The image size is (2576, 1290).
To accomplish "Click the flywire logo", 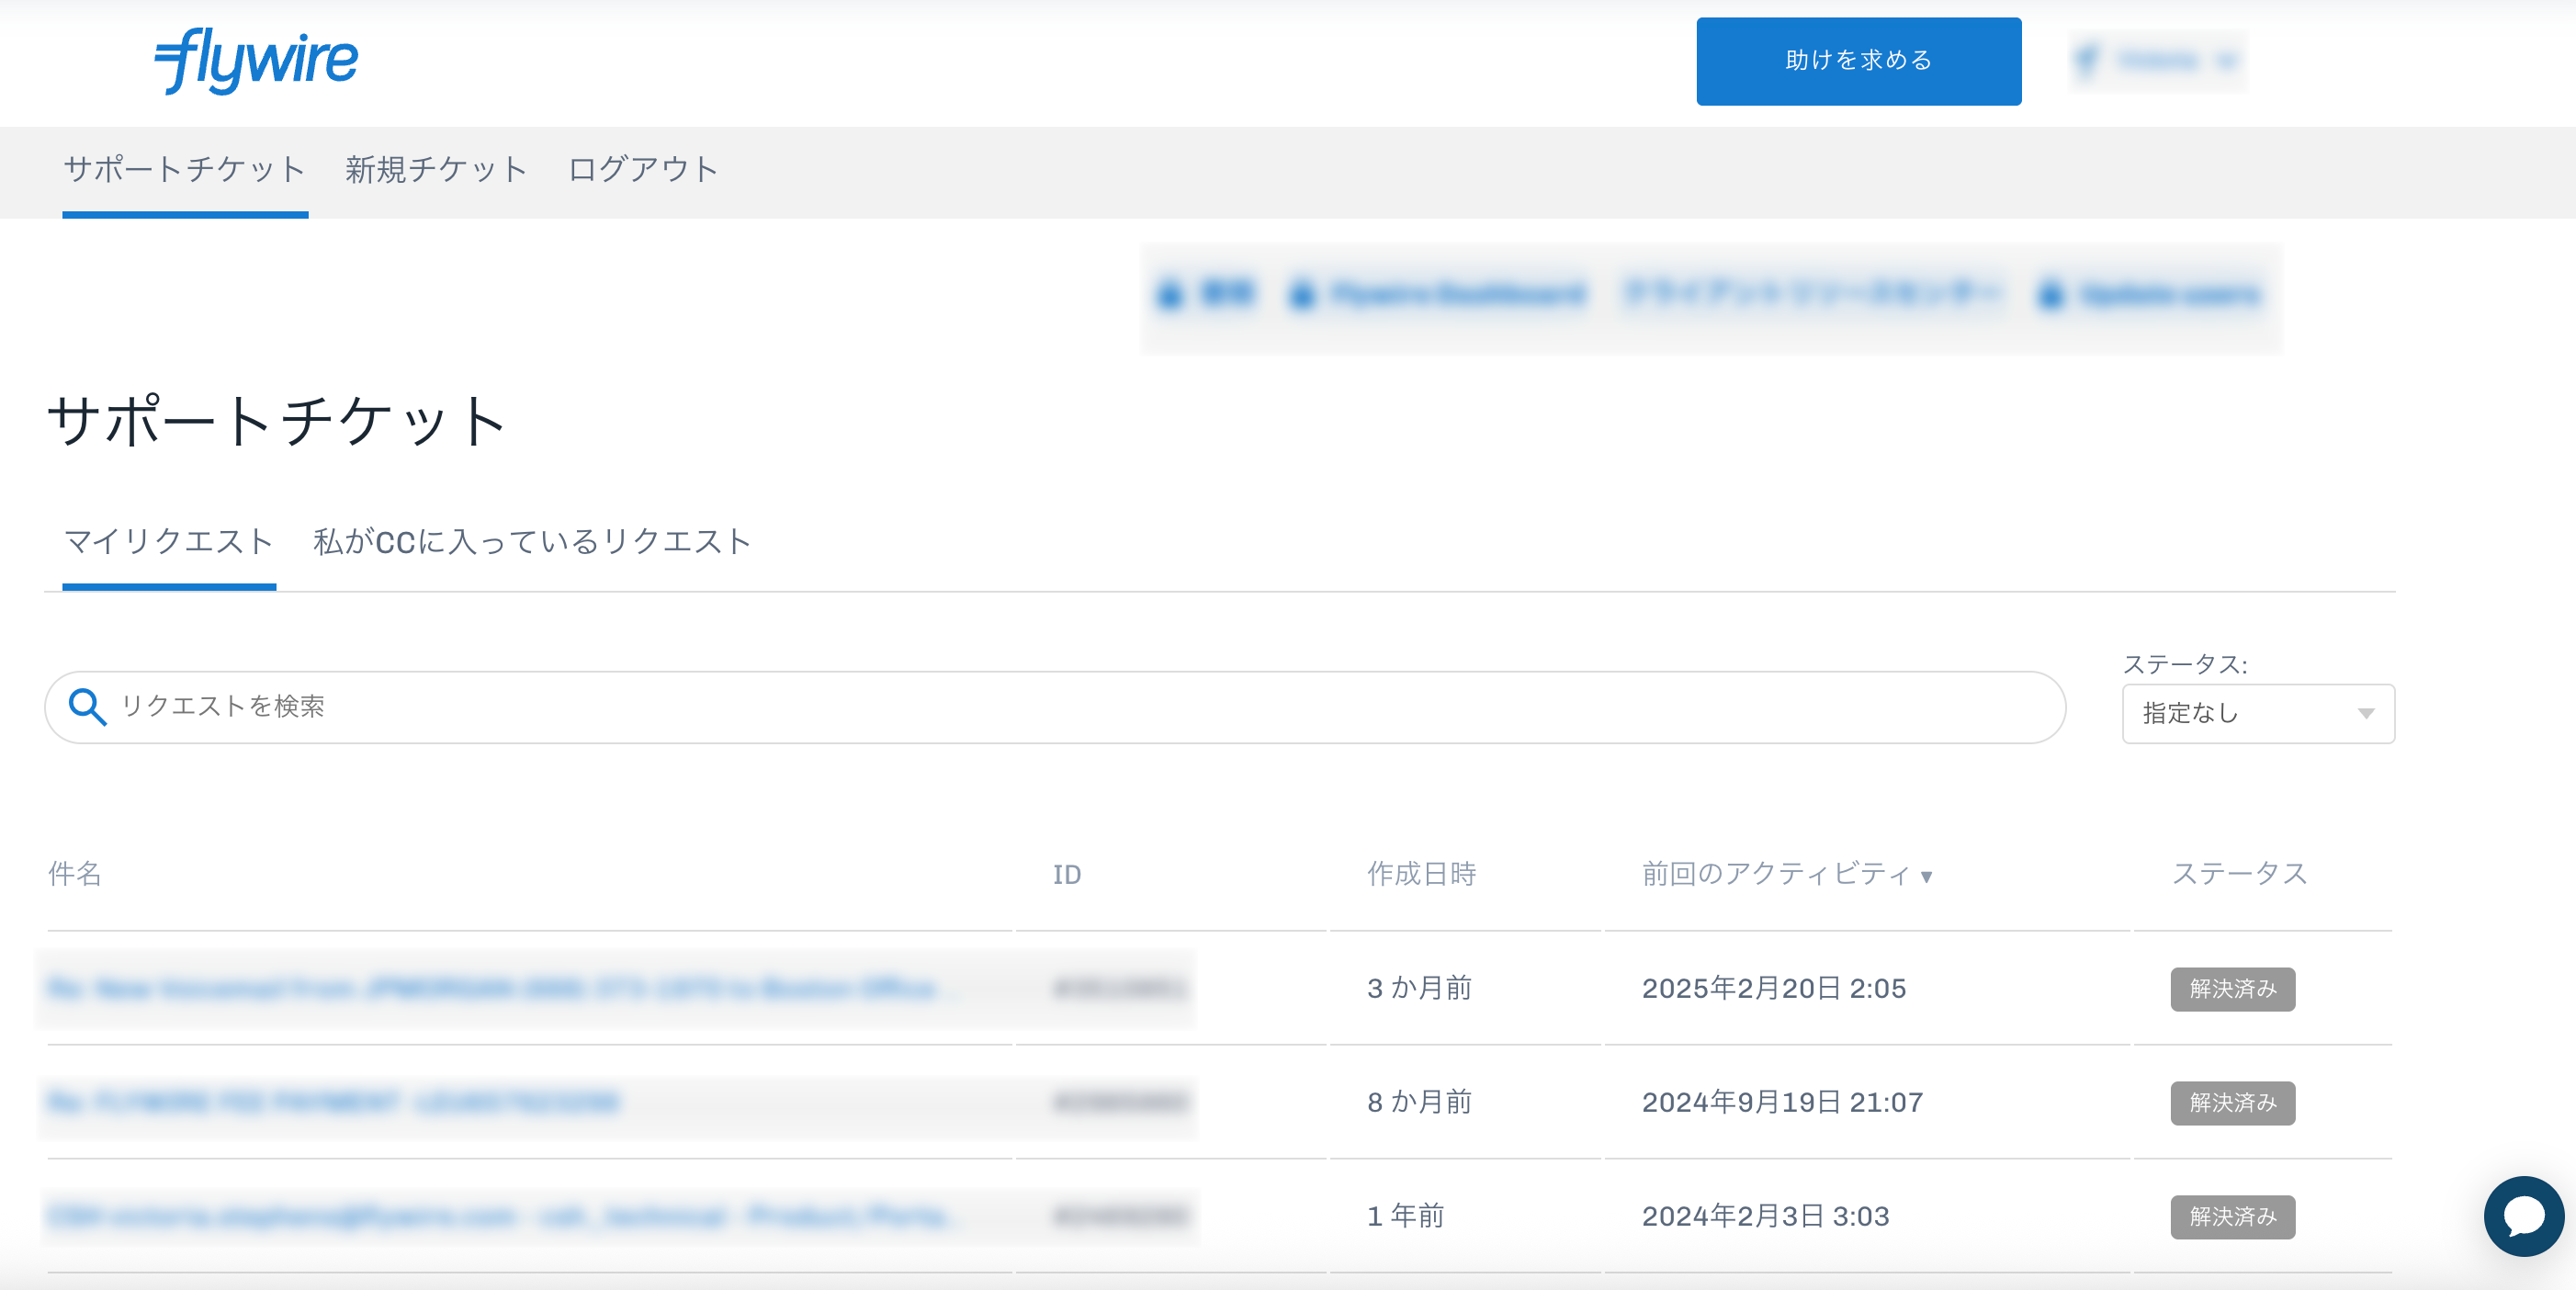I will click(x=256, y=60).
